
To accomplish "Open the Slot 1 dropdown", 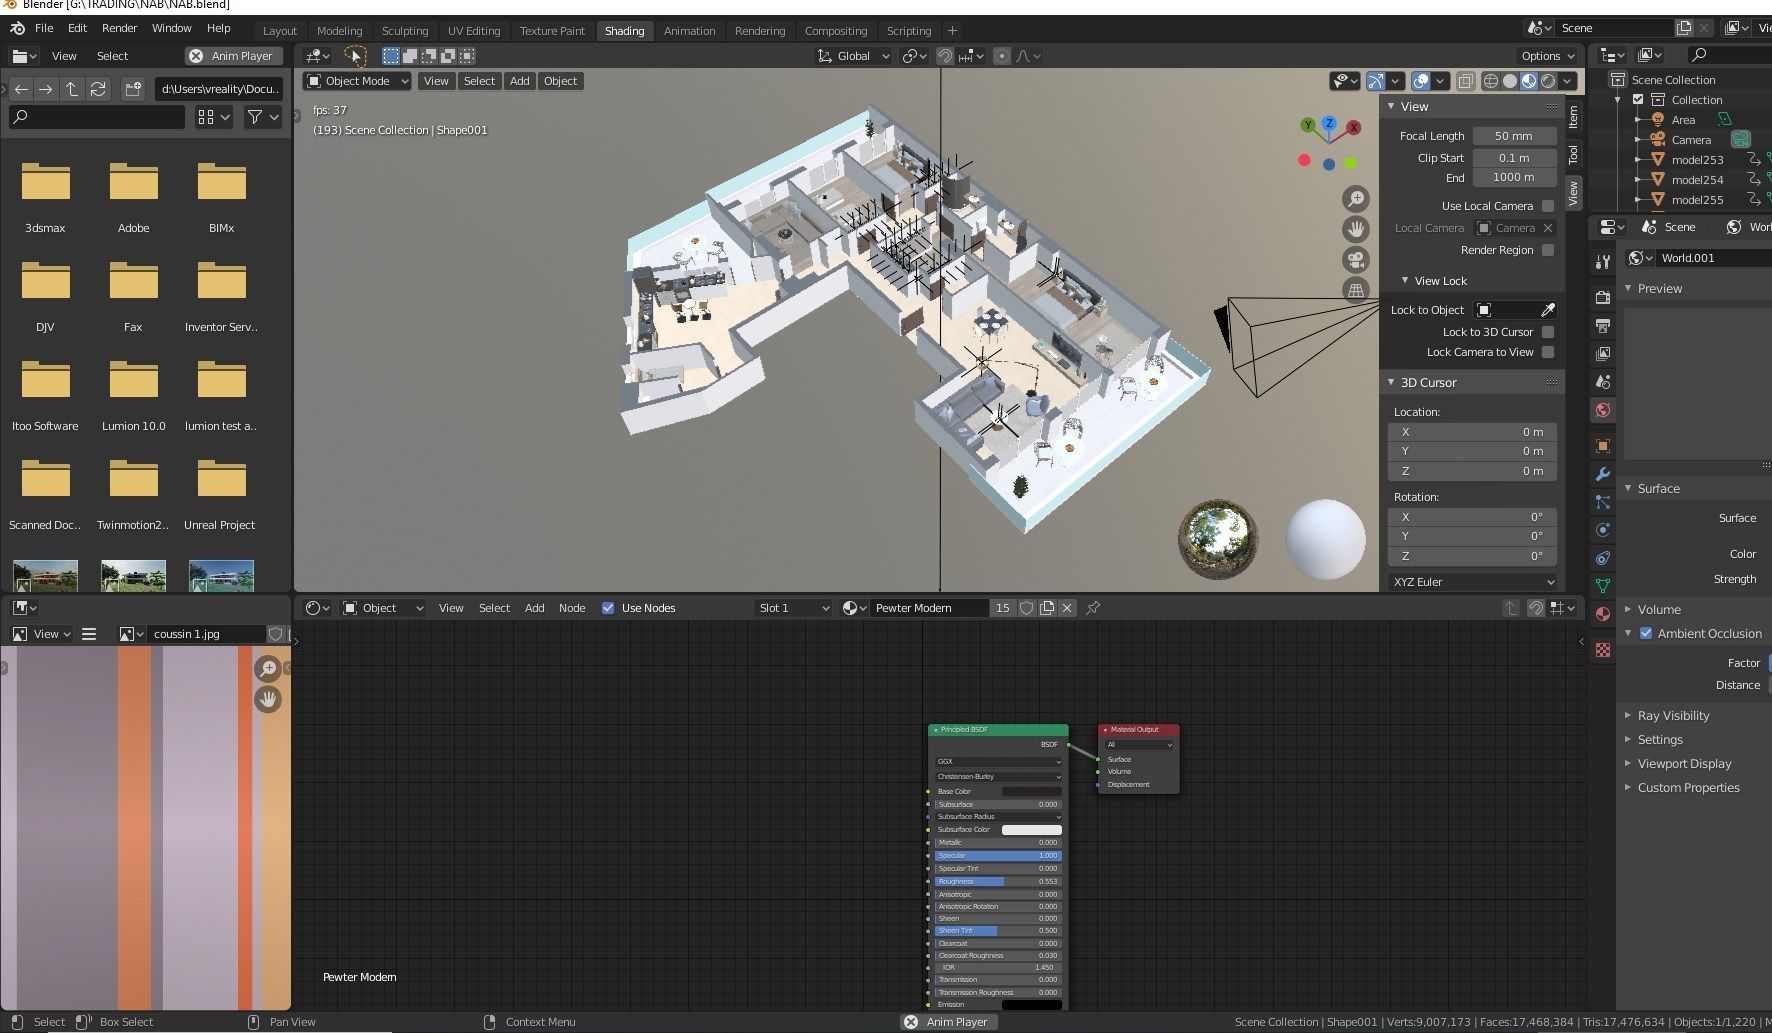I will pos(794,608).
